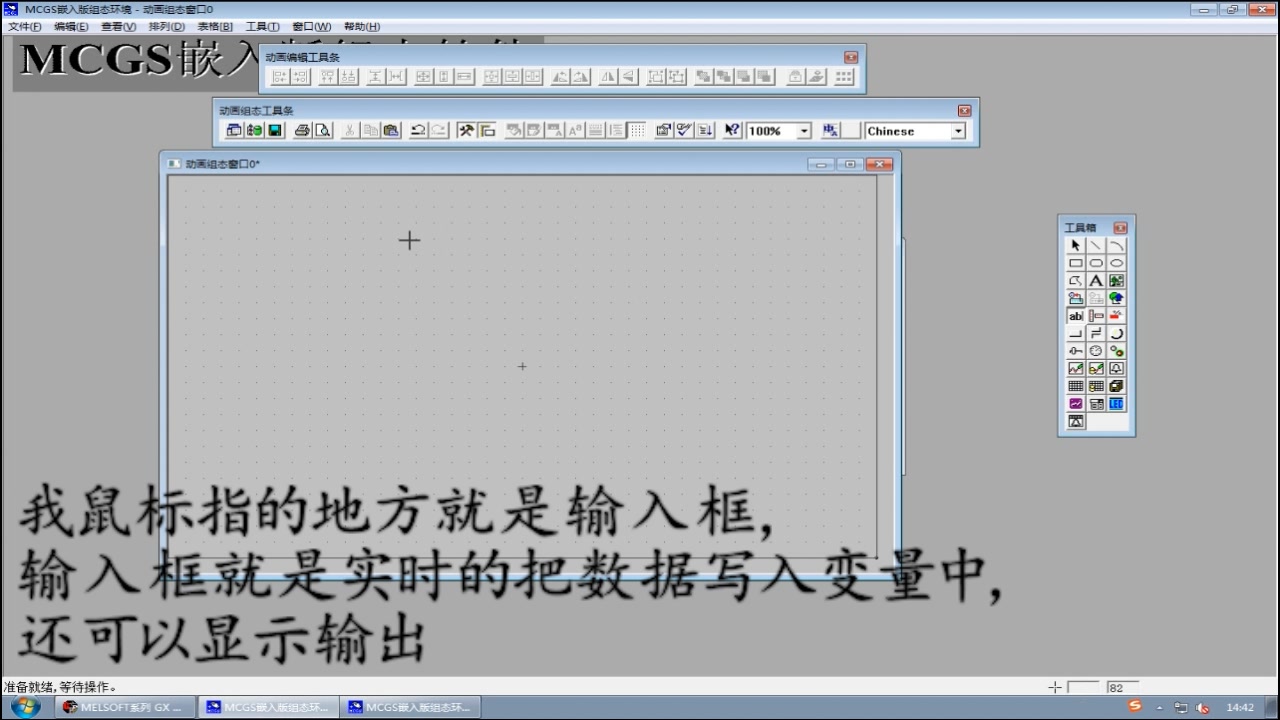
Task: Click the undo arrow icon
Action: (x=418, y=130)
